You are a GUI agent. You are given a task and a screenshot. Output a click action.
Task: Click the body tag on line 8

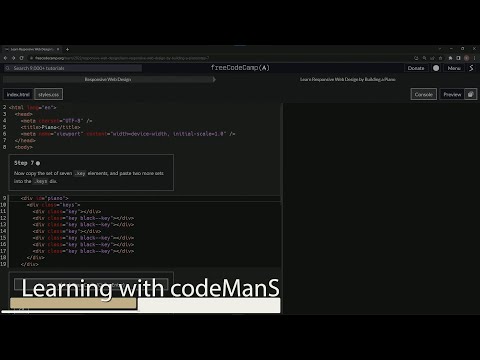[24, 147]
